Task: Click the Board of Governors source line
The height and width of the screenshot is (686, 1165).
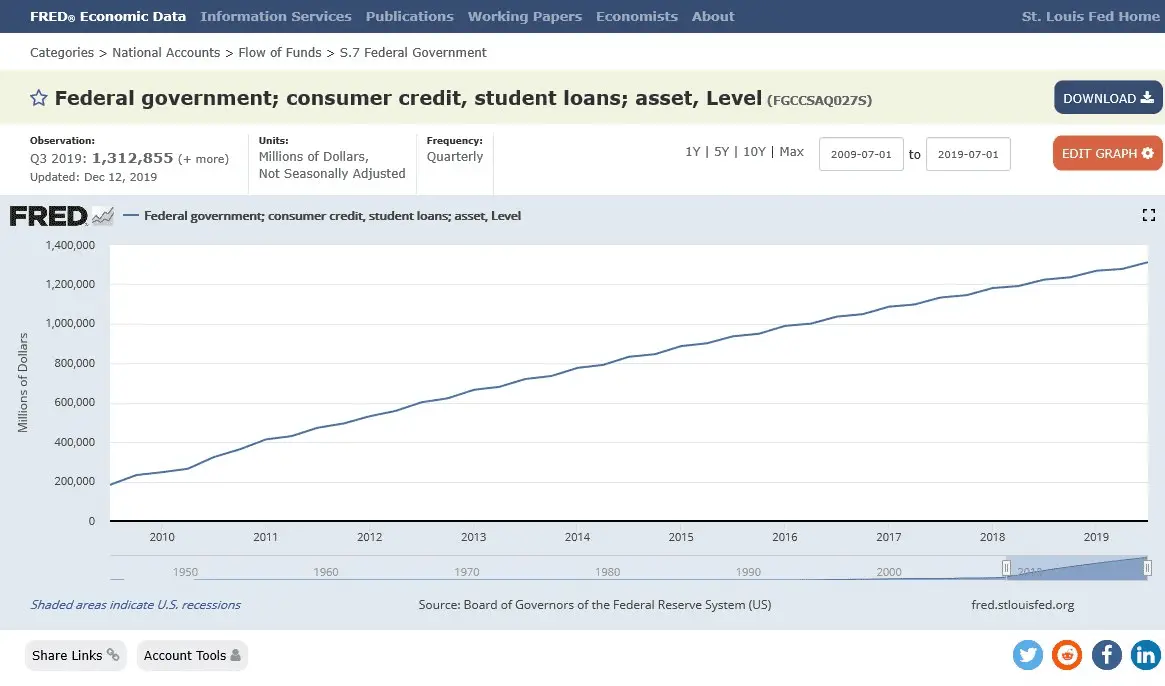Action: (594, 605)
